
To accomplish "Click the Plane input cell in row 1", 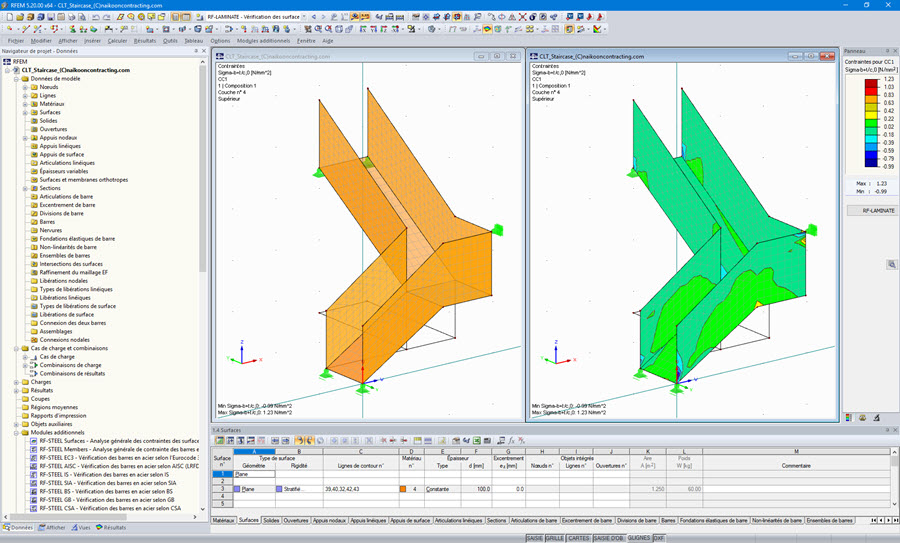I will (254, 474).
